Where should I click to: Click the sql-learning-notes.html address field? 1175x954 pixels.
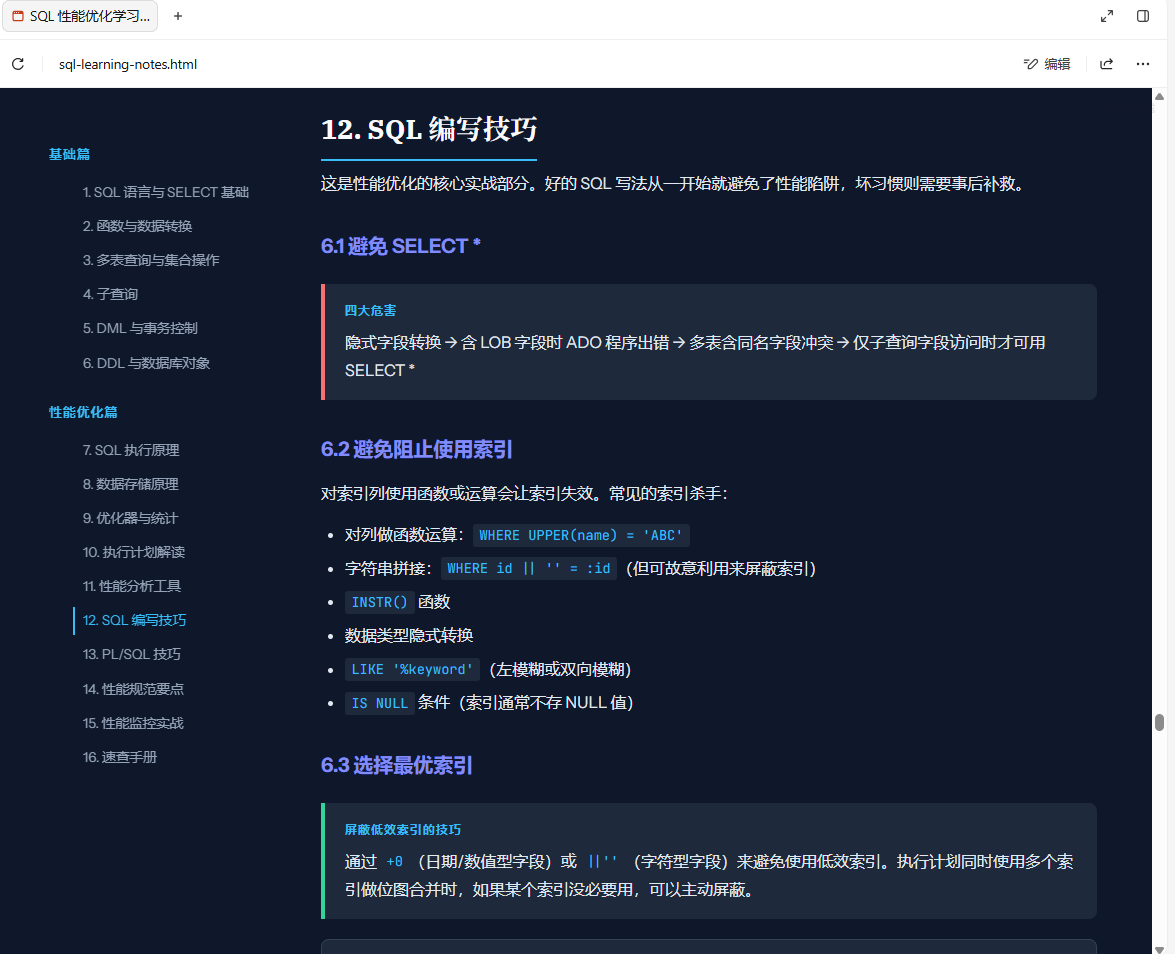pyautogui.click(x=128, y=64)
